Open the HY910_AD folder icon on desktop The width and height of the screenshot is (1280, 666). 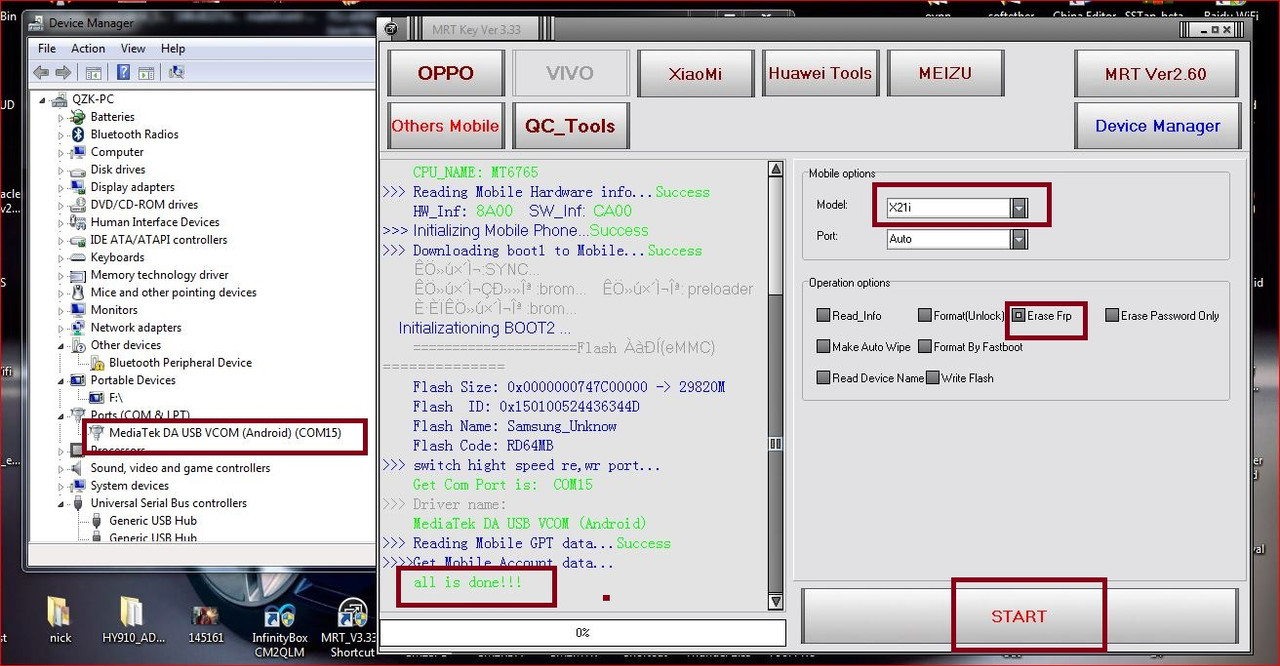[x=131, y=612]
